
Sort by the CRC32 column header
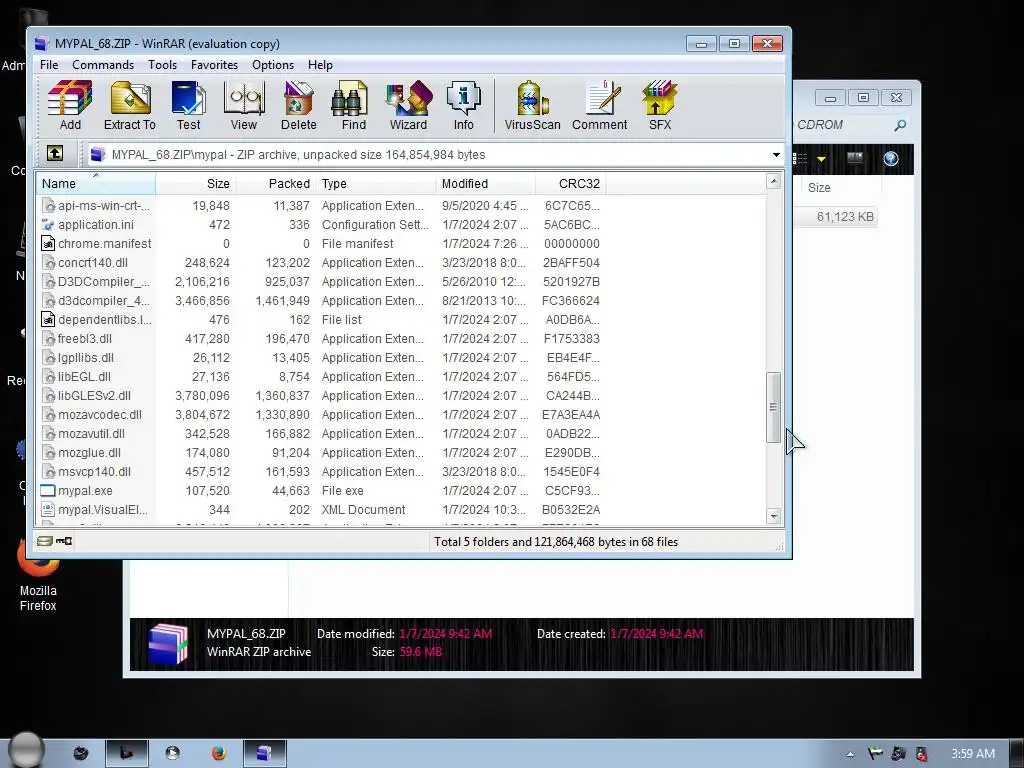570,184
